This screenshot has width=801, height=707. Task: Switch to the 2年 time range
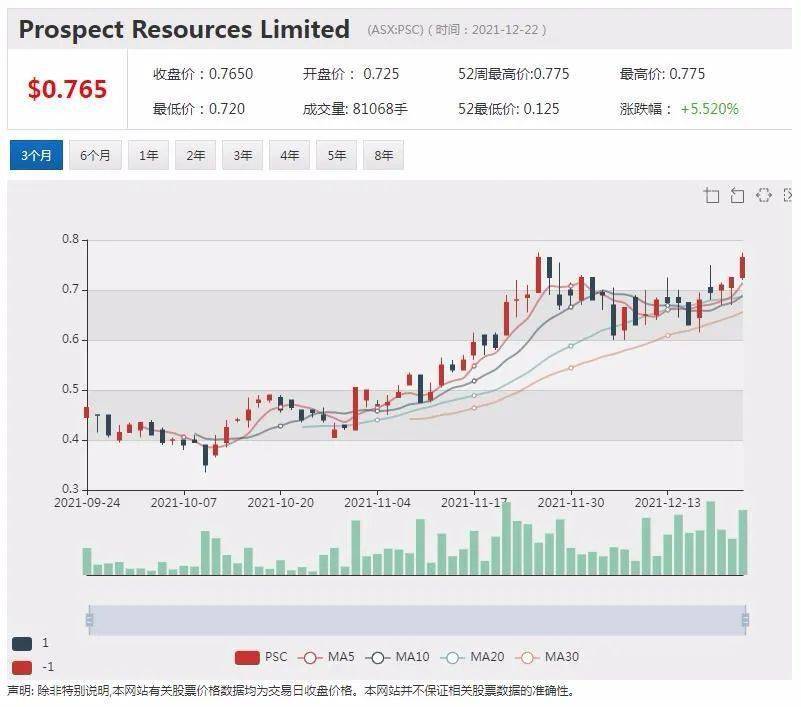195,155
